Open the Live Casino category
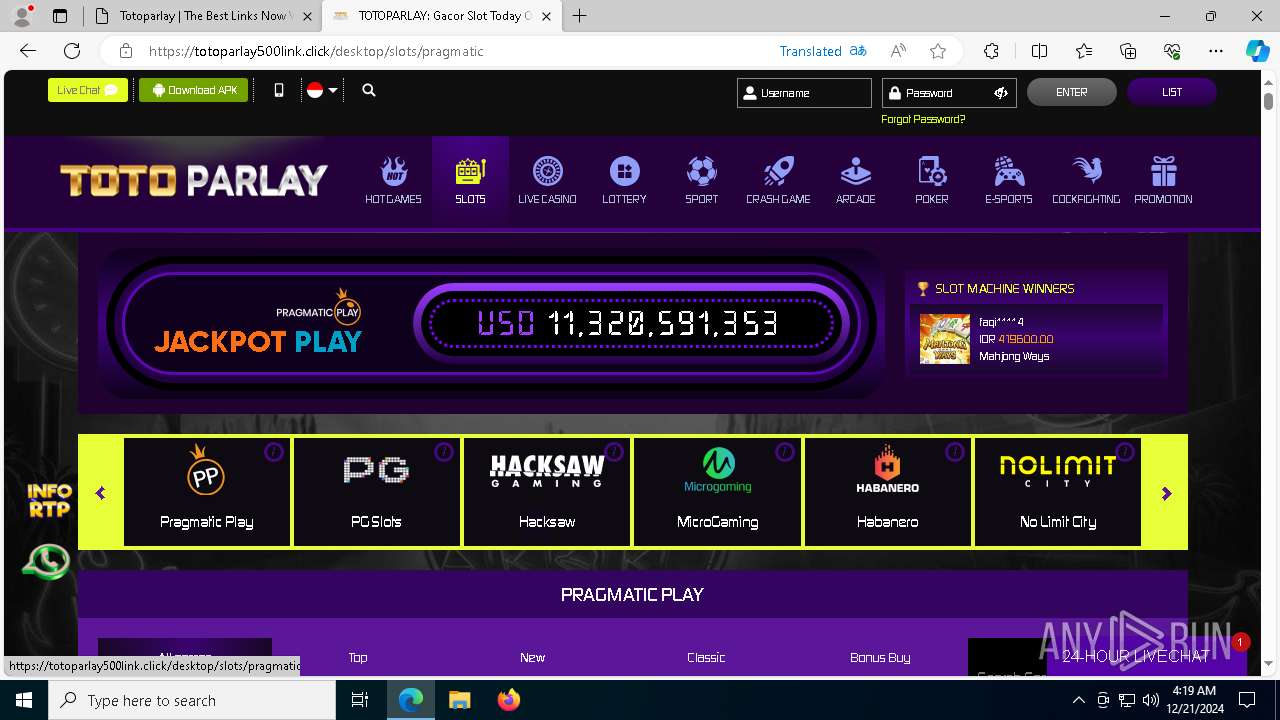 [x=547, y=181]
